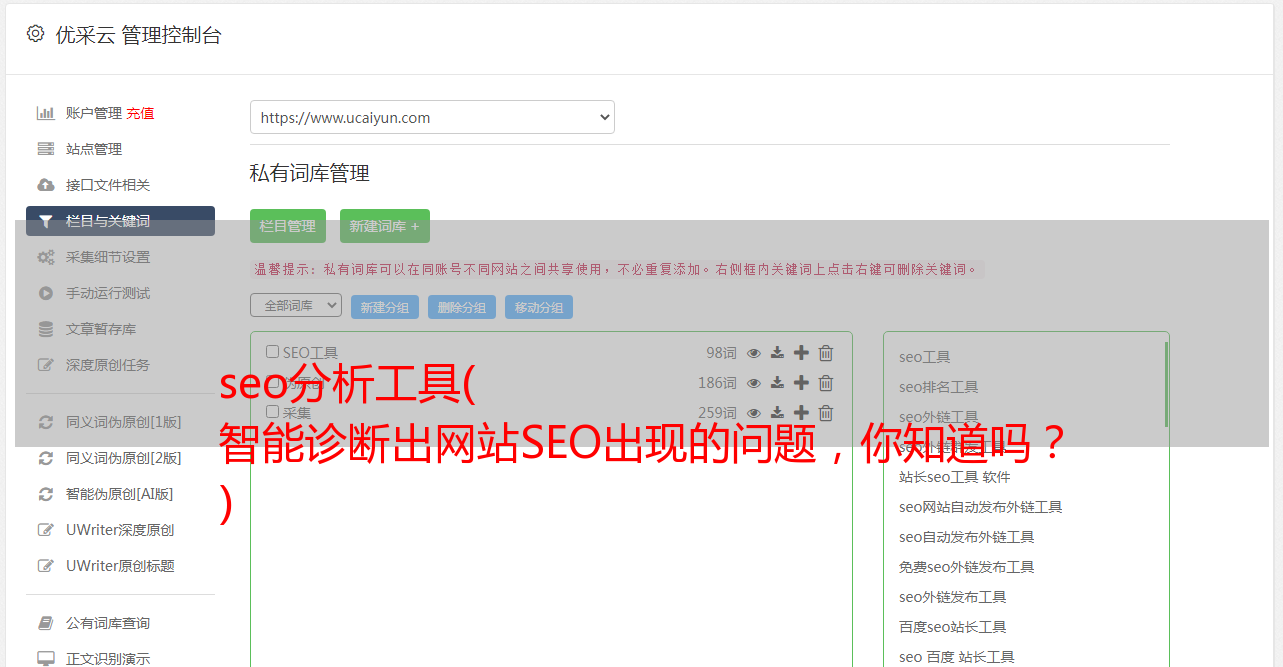Download the 采集 library with 259词
Viewport: 1283px width, 667px height.
777,413
